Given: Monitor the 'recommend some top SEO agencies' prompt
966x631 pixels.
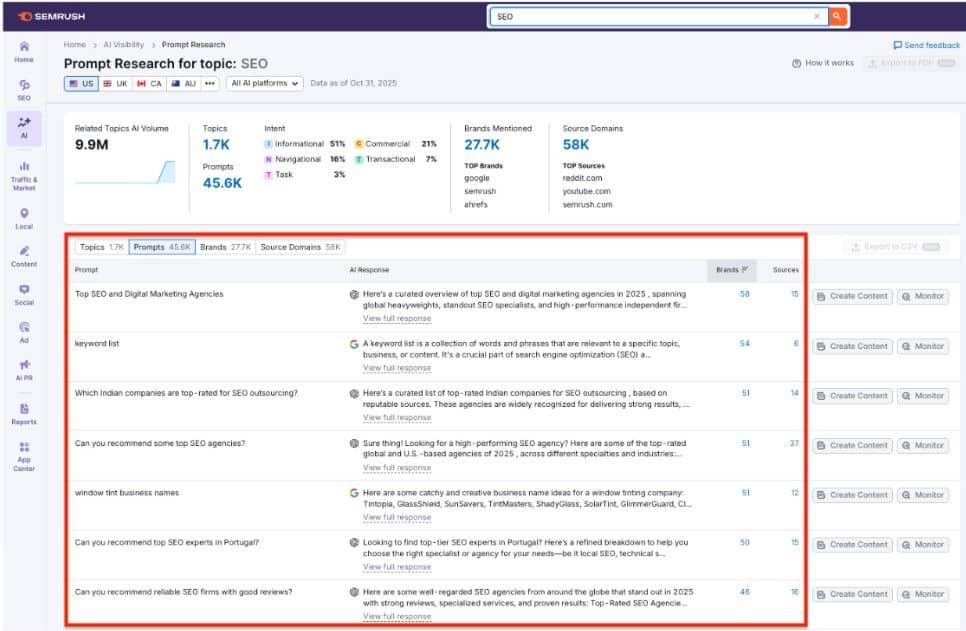Looking at the screenshot, I should [x=923, y=446].
